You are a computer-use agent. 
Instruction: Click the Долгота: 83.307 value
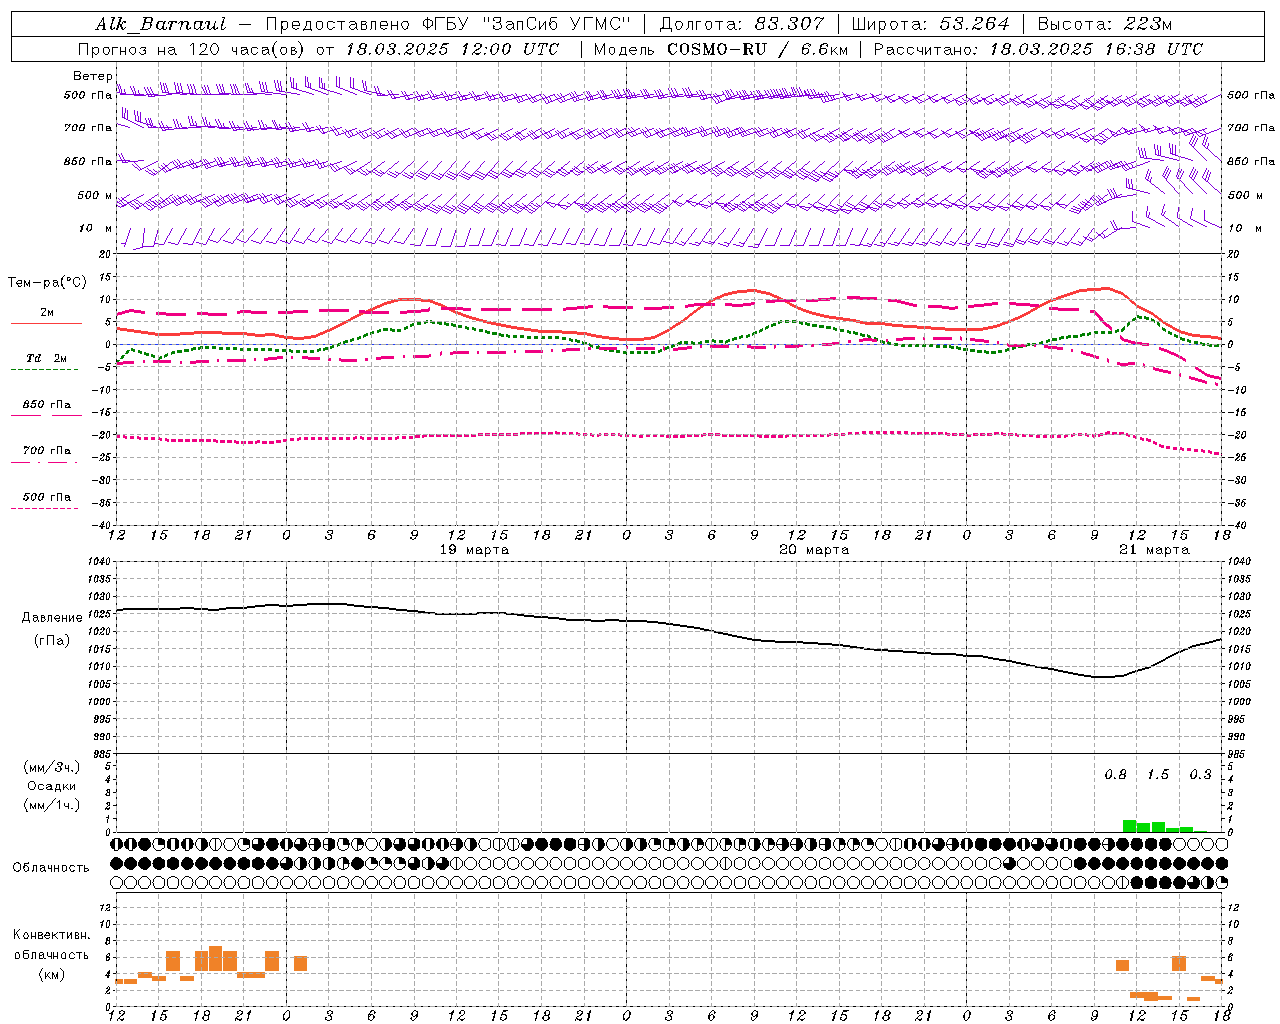742,24
